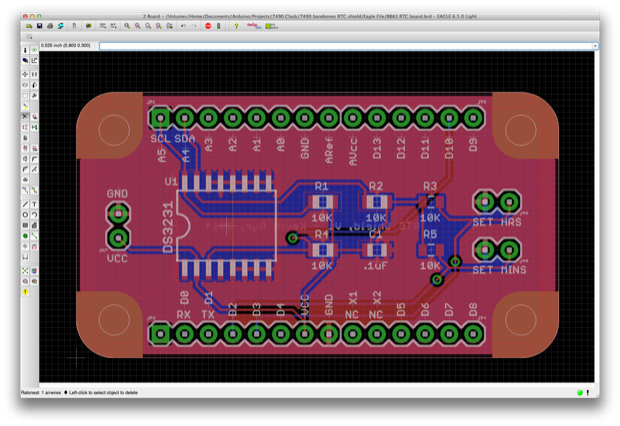Select the Paste tool
Image resolution: width=620 pixels, height=426 pixels.
click(25, 106)
